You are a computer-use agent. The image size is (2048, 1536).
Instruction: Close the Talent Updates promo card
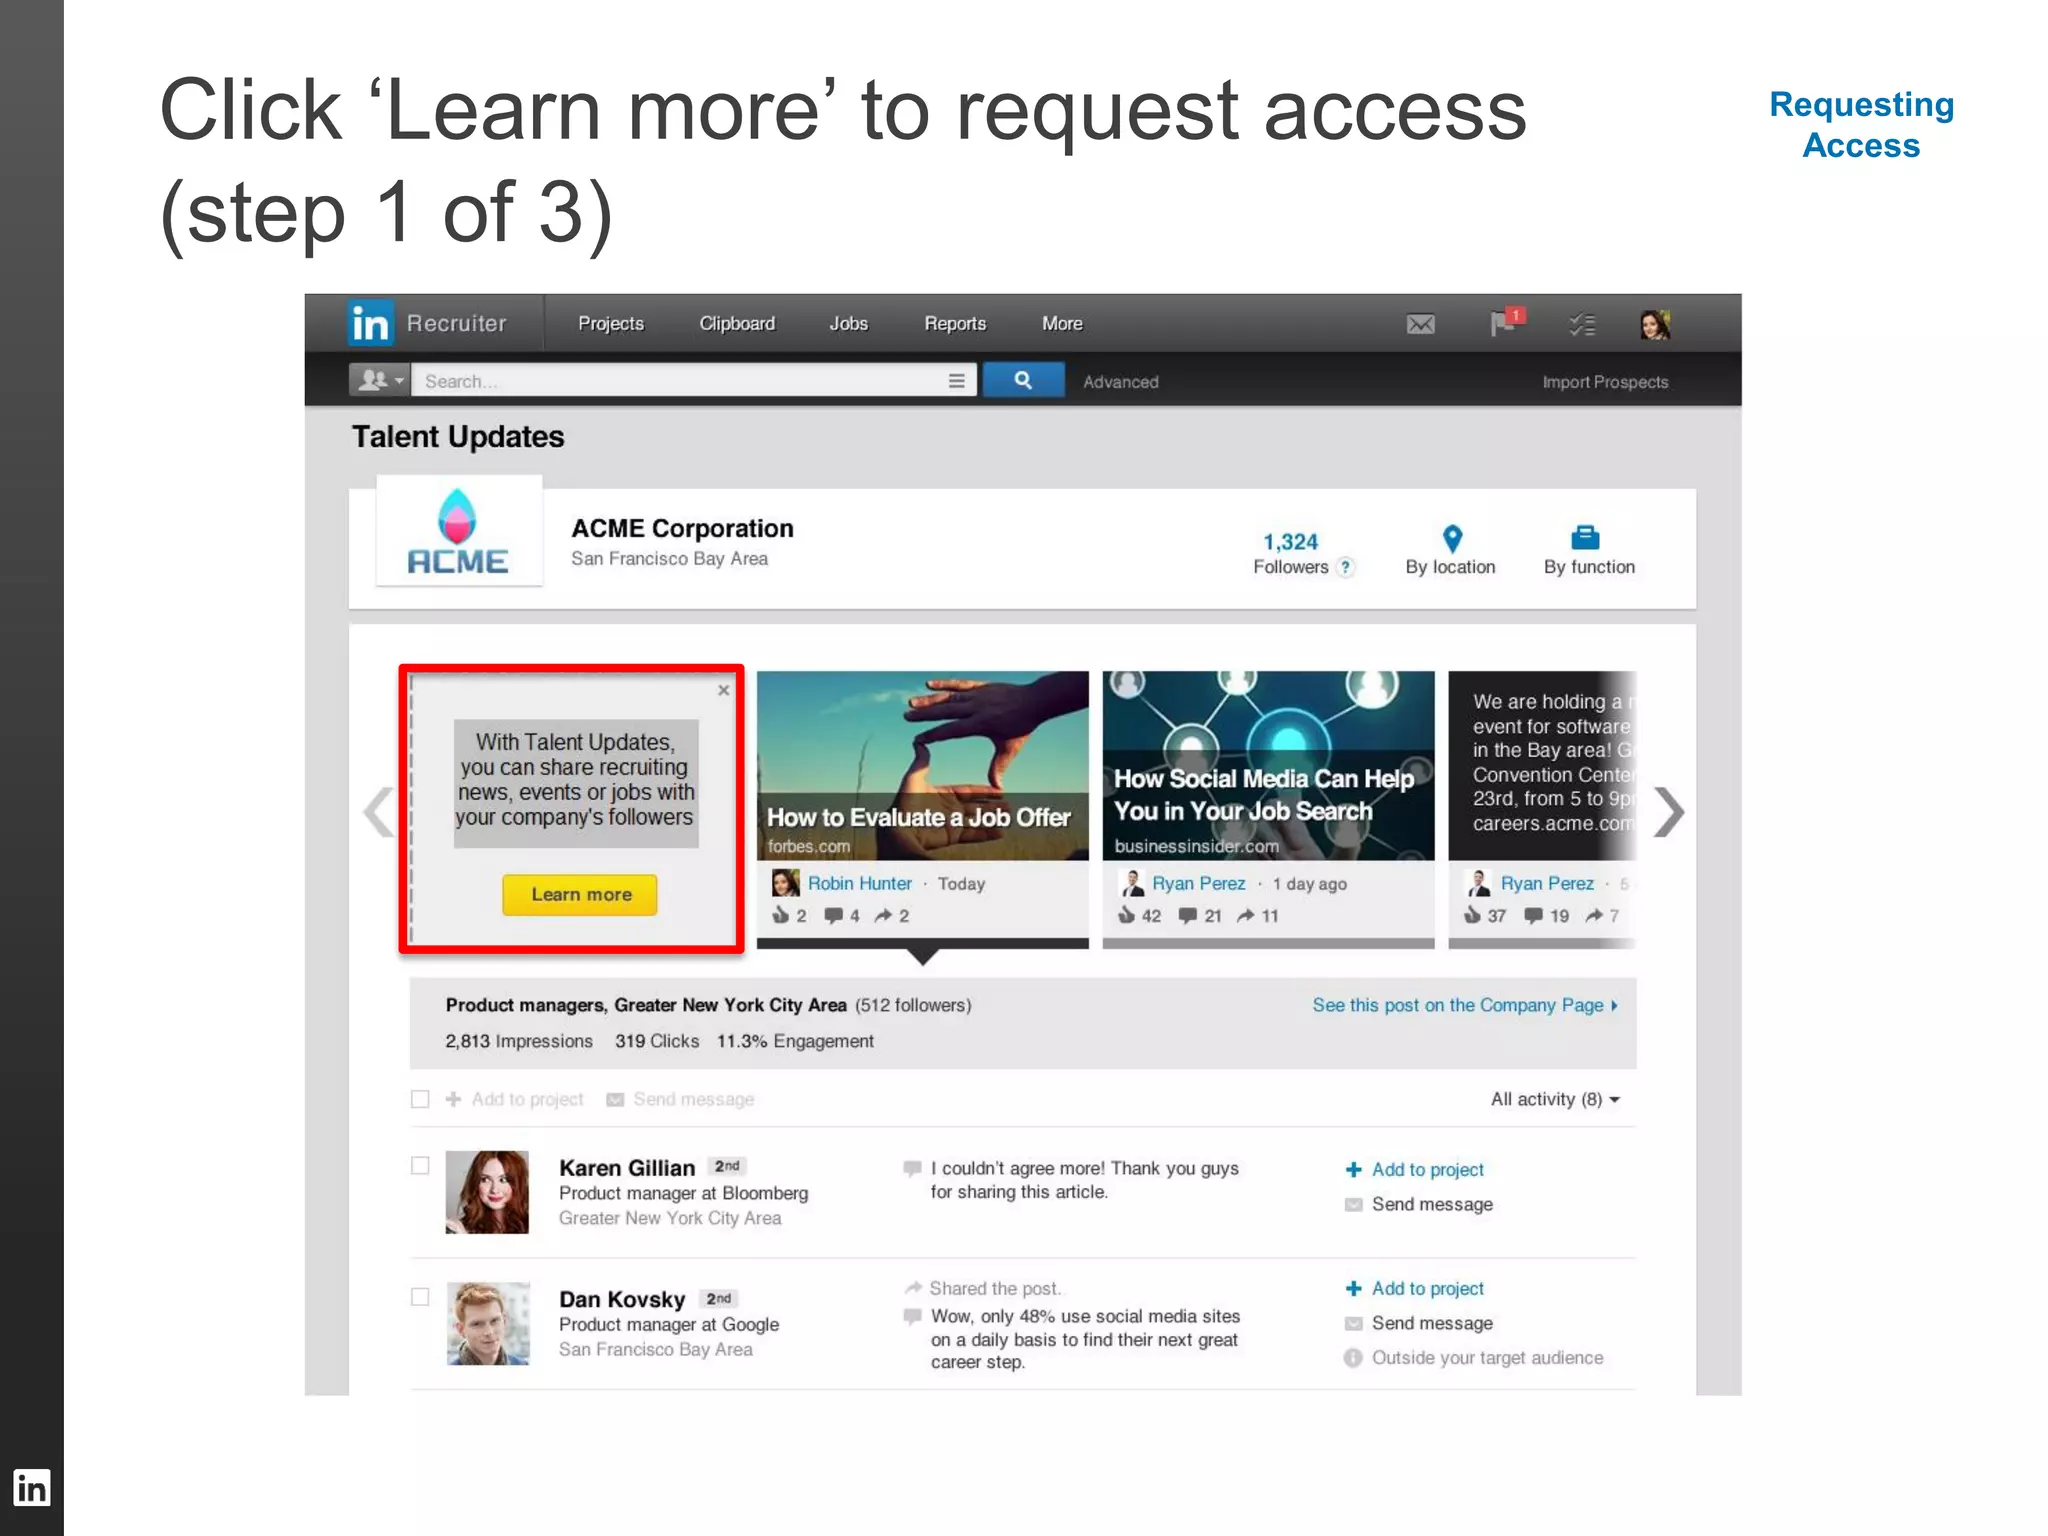coord(724,690)
